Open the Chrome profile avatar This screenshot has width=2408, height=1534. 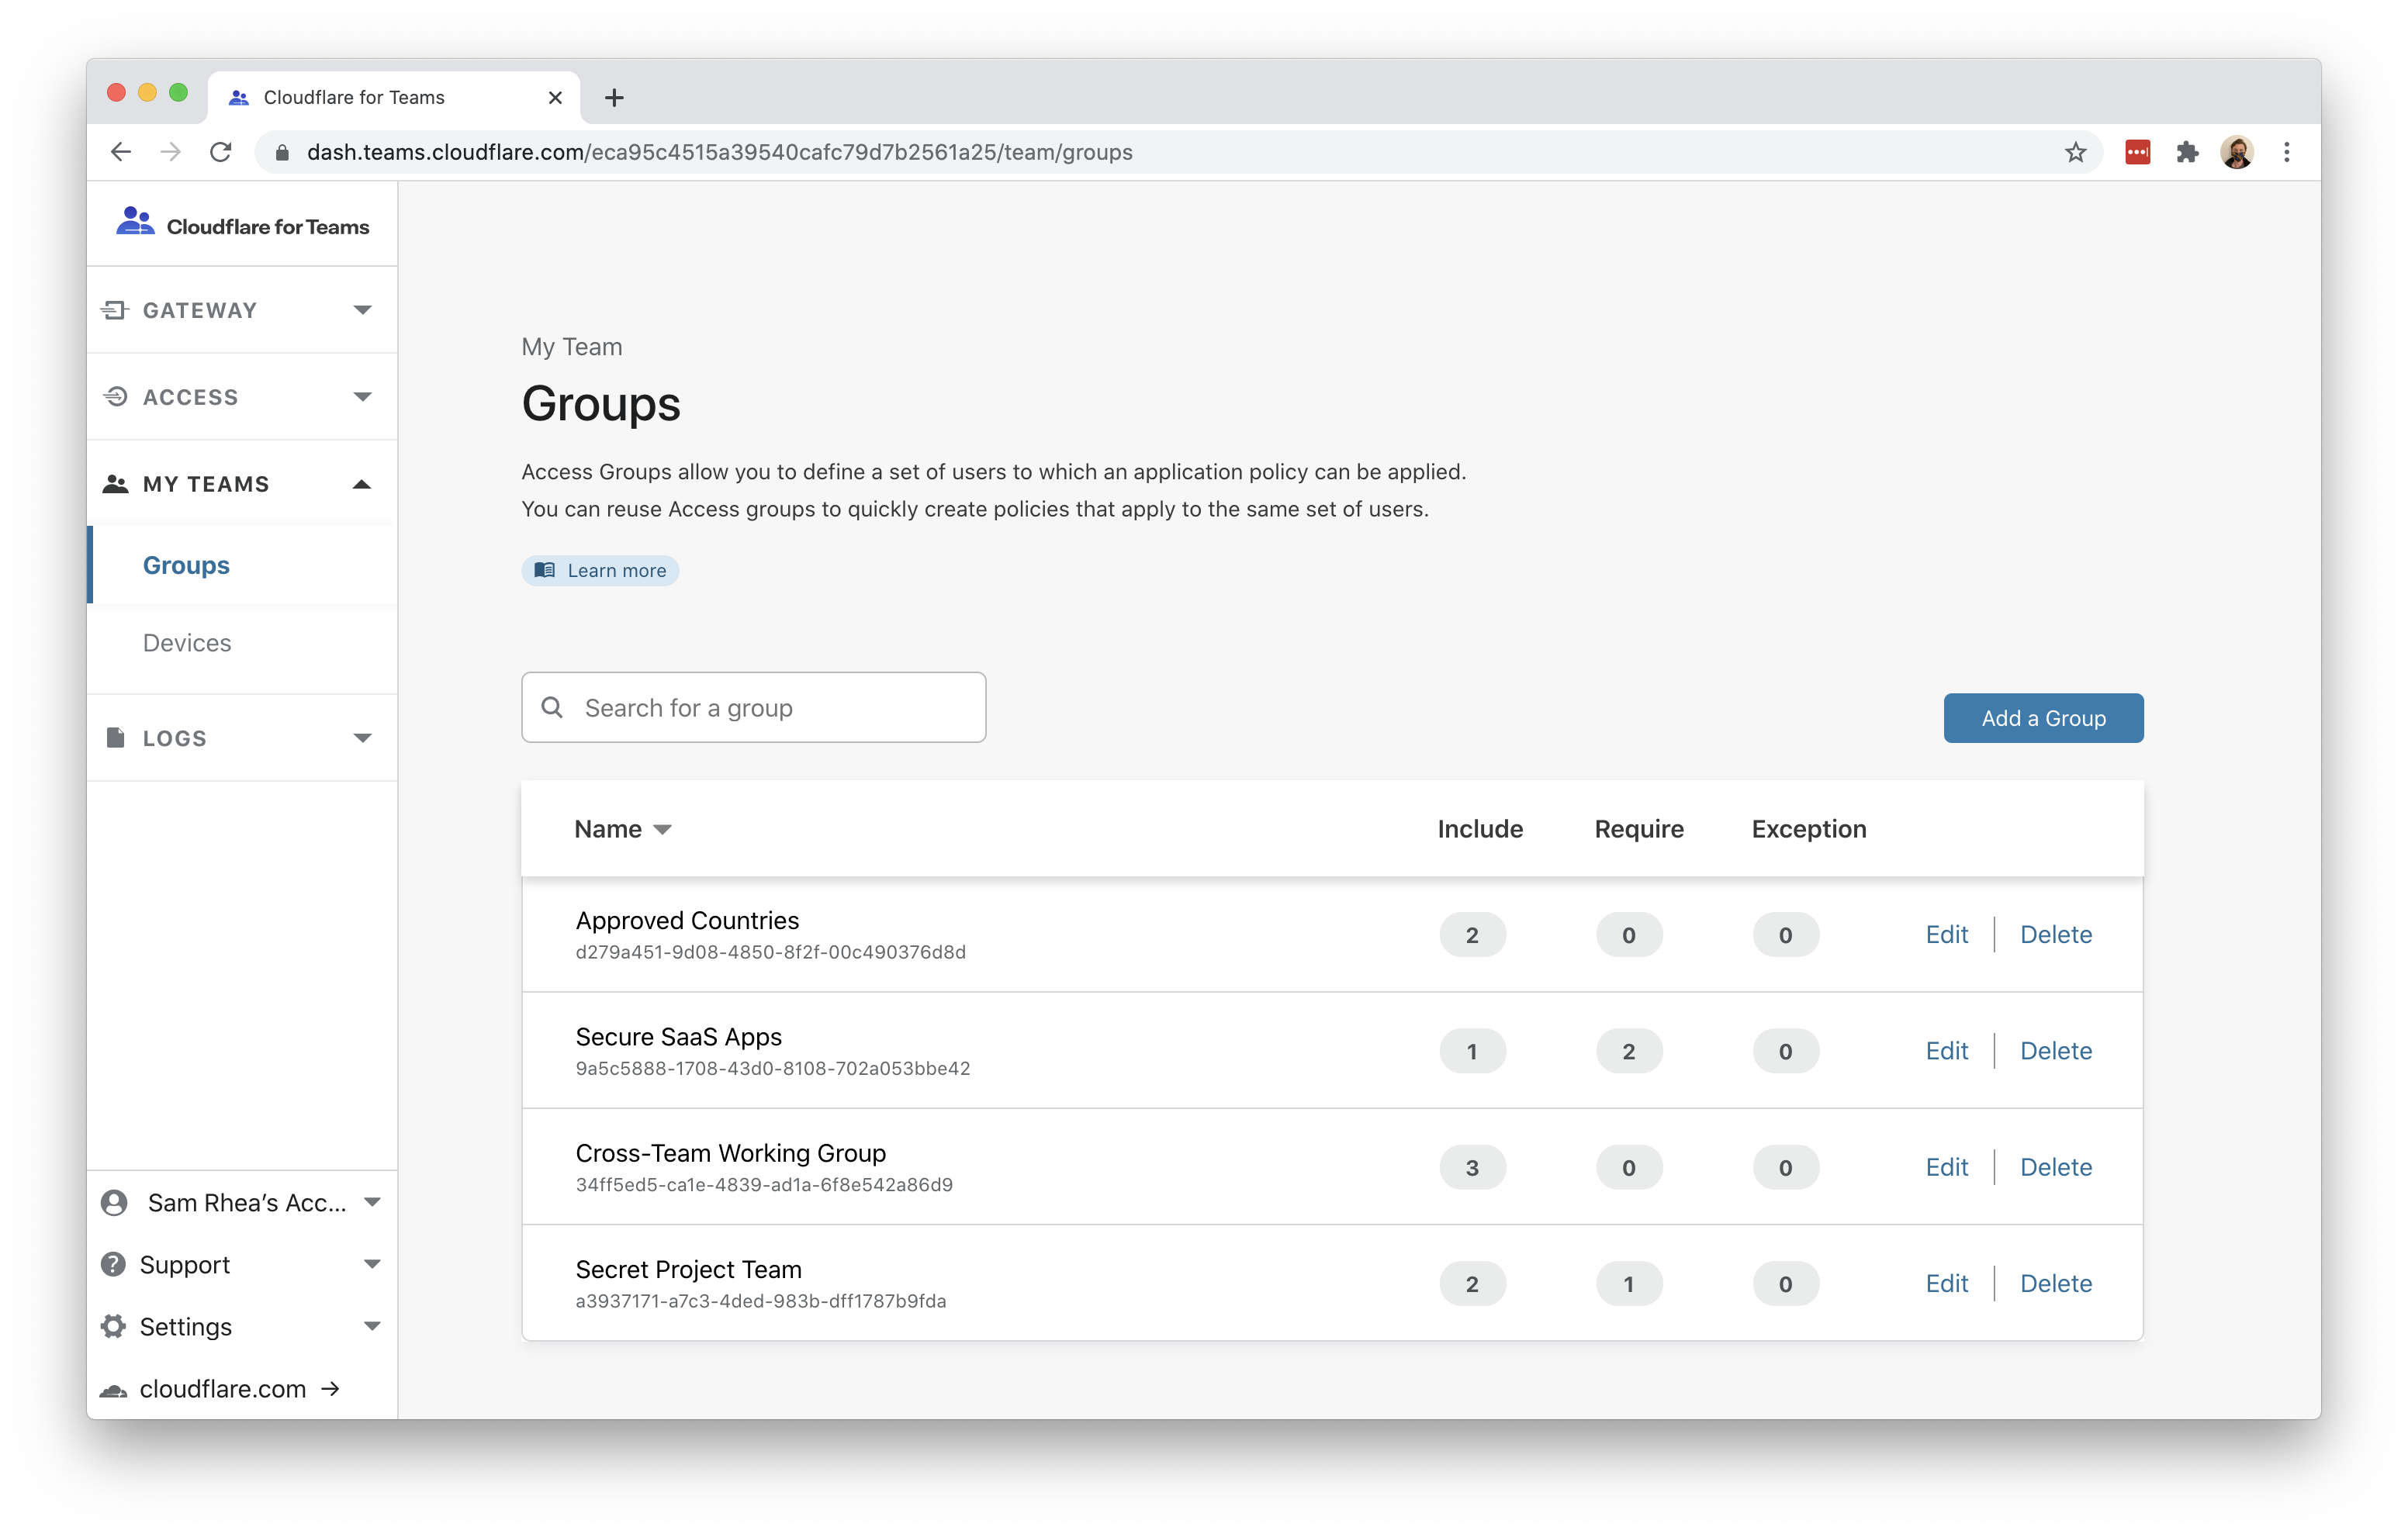[2236, 152]
